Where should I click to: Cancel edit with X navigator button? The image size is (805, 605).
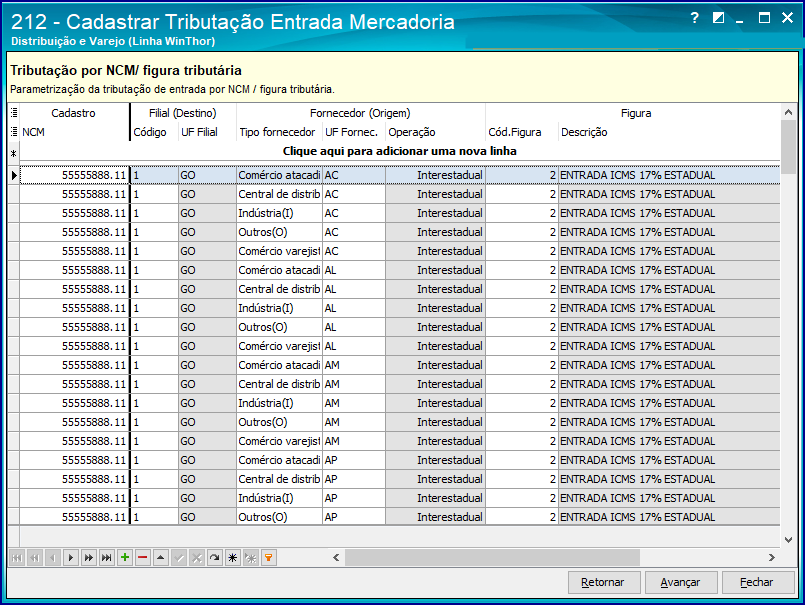197,558
